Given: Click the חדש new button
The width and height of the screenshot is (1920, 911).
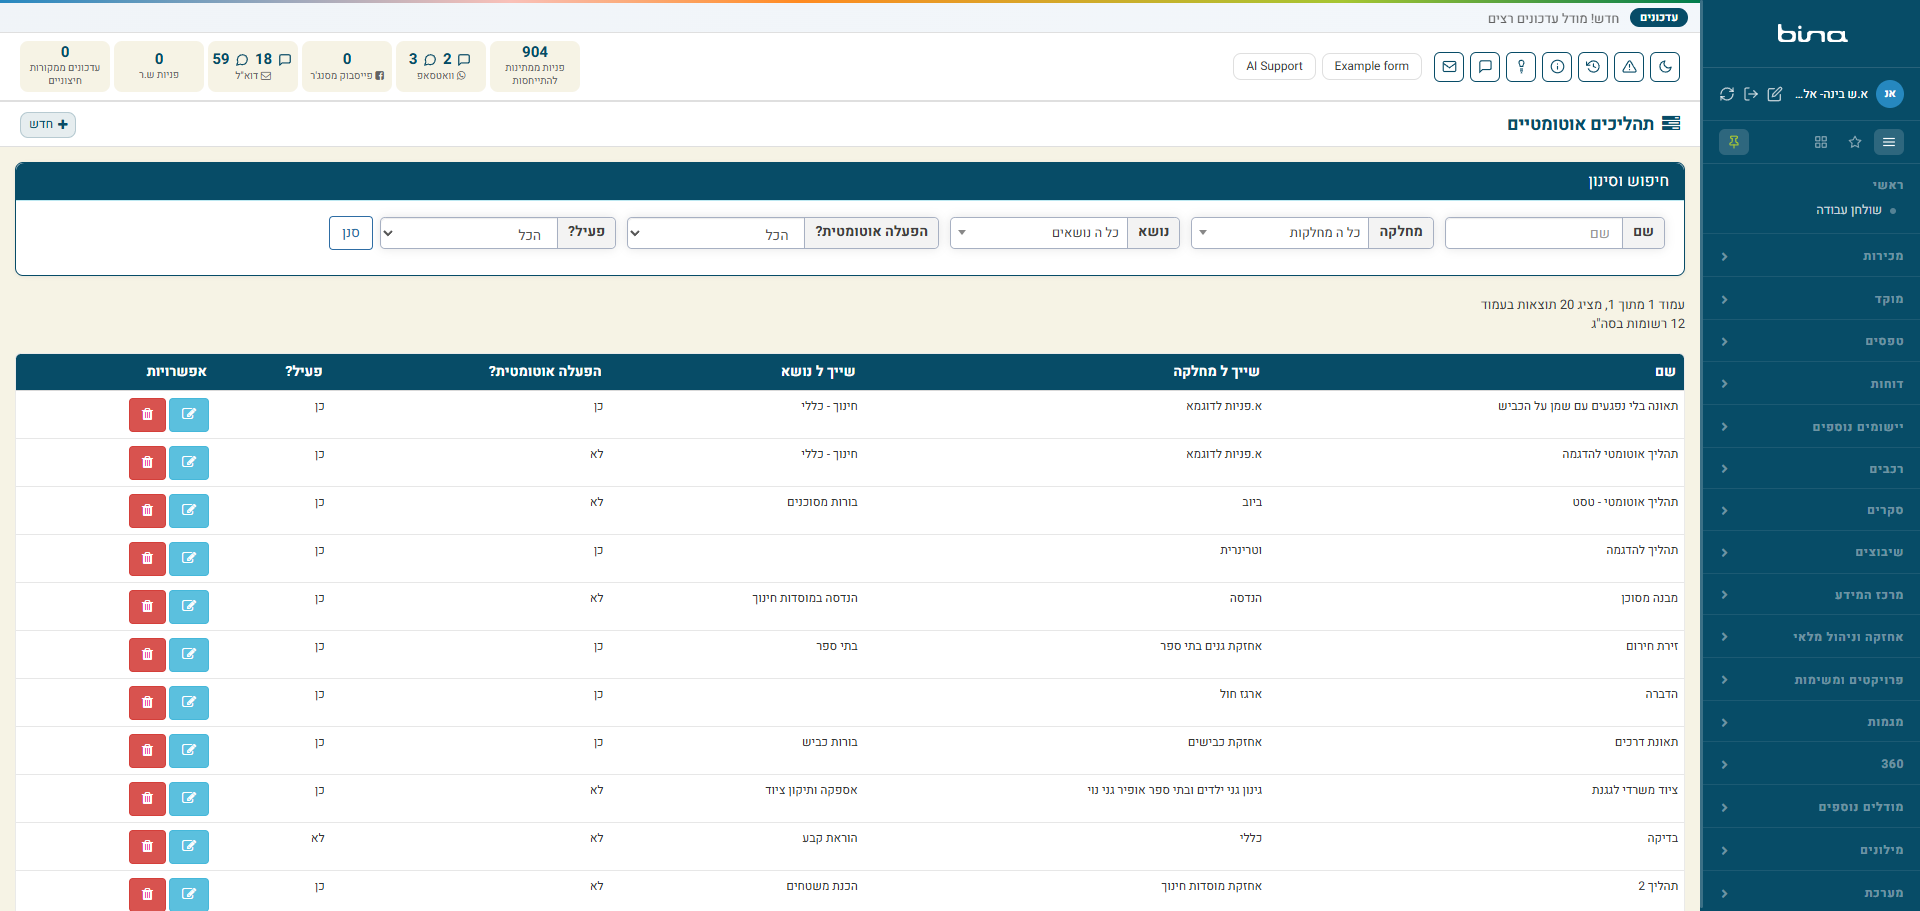Looking at the screenshot, I should click(48, 124).
